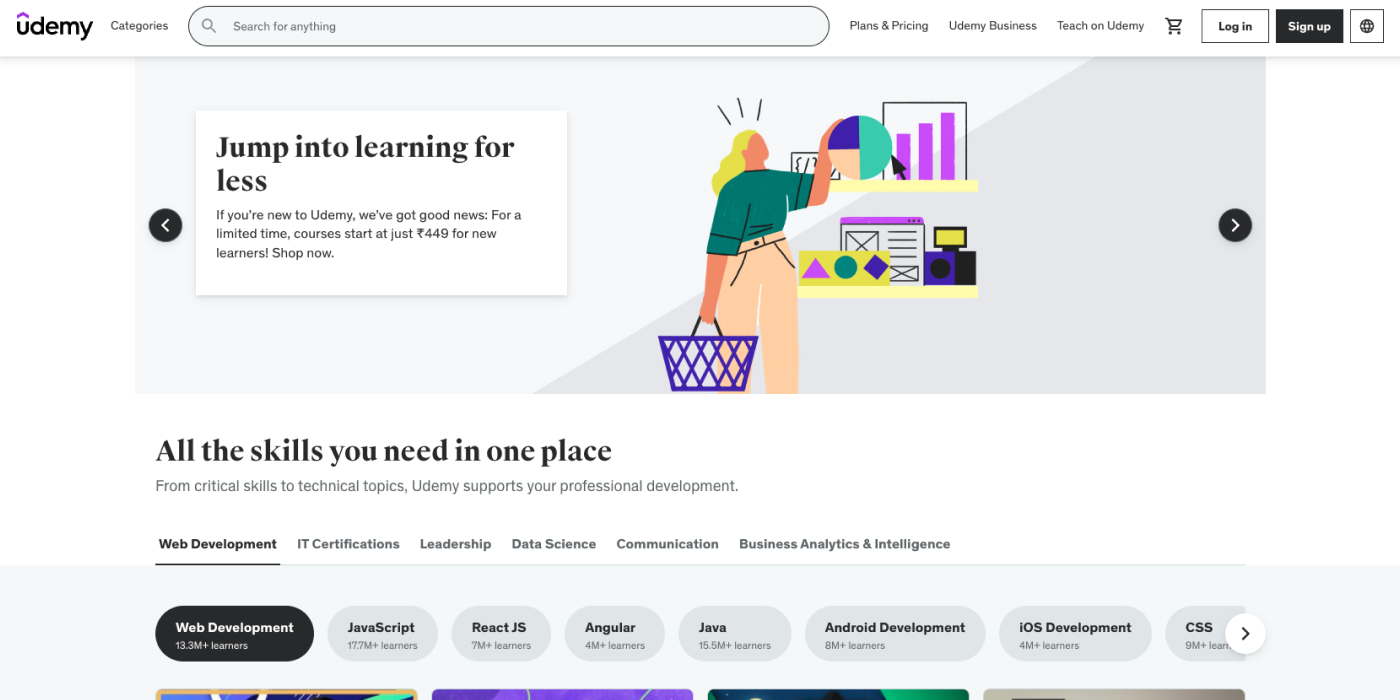Advance topic pills with right arrow
Image resolution: width=1400 pixels, height=700 pixels.
tap(1245, 634)
